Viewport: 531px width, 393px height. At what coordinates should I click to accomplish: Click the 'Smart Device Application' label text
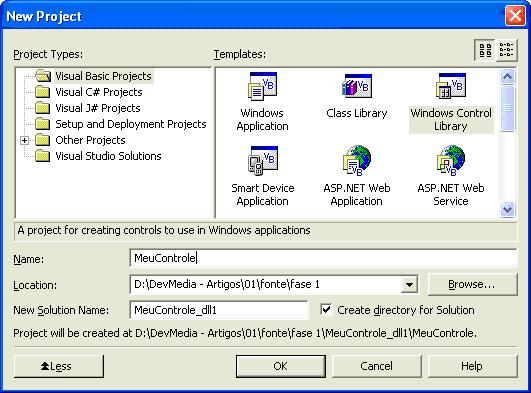(263, 194)
